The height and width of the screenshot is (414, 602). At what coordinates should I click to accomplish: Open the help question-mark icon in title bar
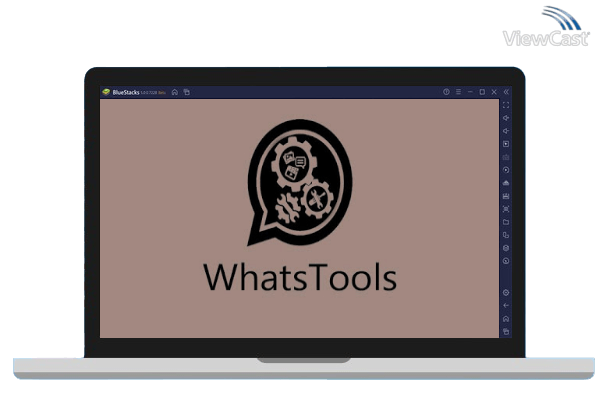pyautogui.click(x=446, y=92)
